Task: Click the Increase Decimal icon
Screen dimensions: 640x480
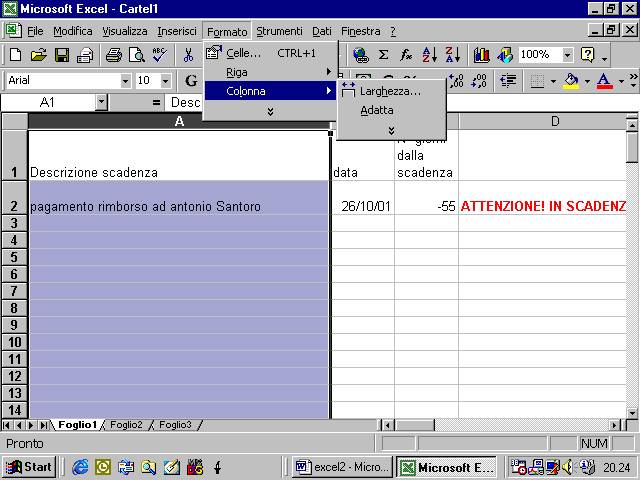Action: (x=456, y=80)
